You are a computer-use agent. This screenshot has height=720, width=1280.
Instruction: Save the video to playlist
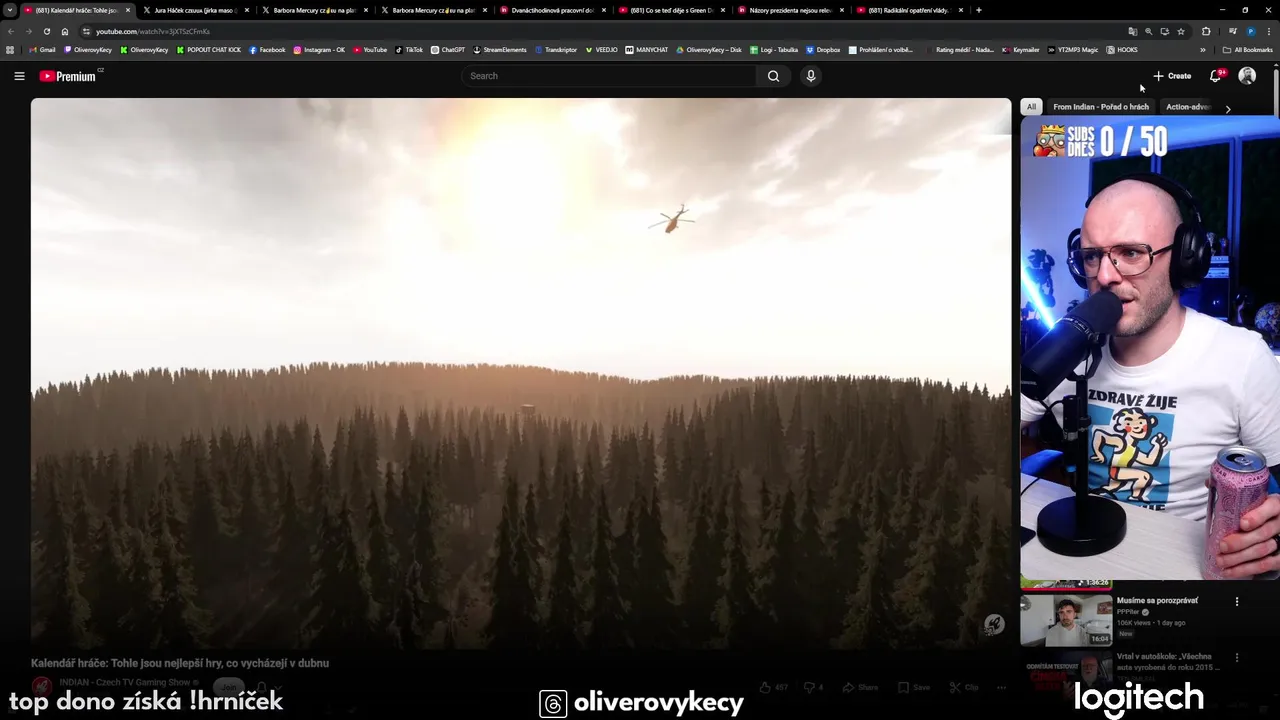coord(914,687)
